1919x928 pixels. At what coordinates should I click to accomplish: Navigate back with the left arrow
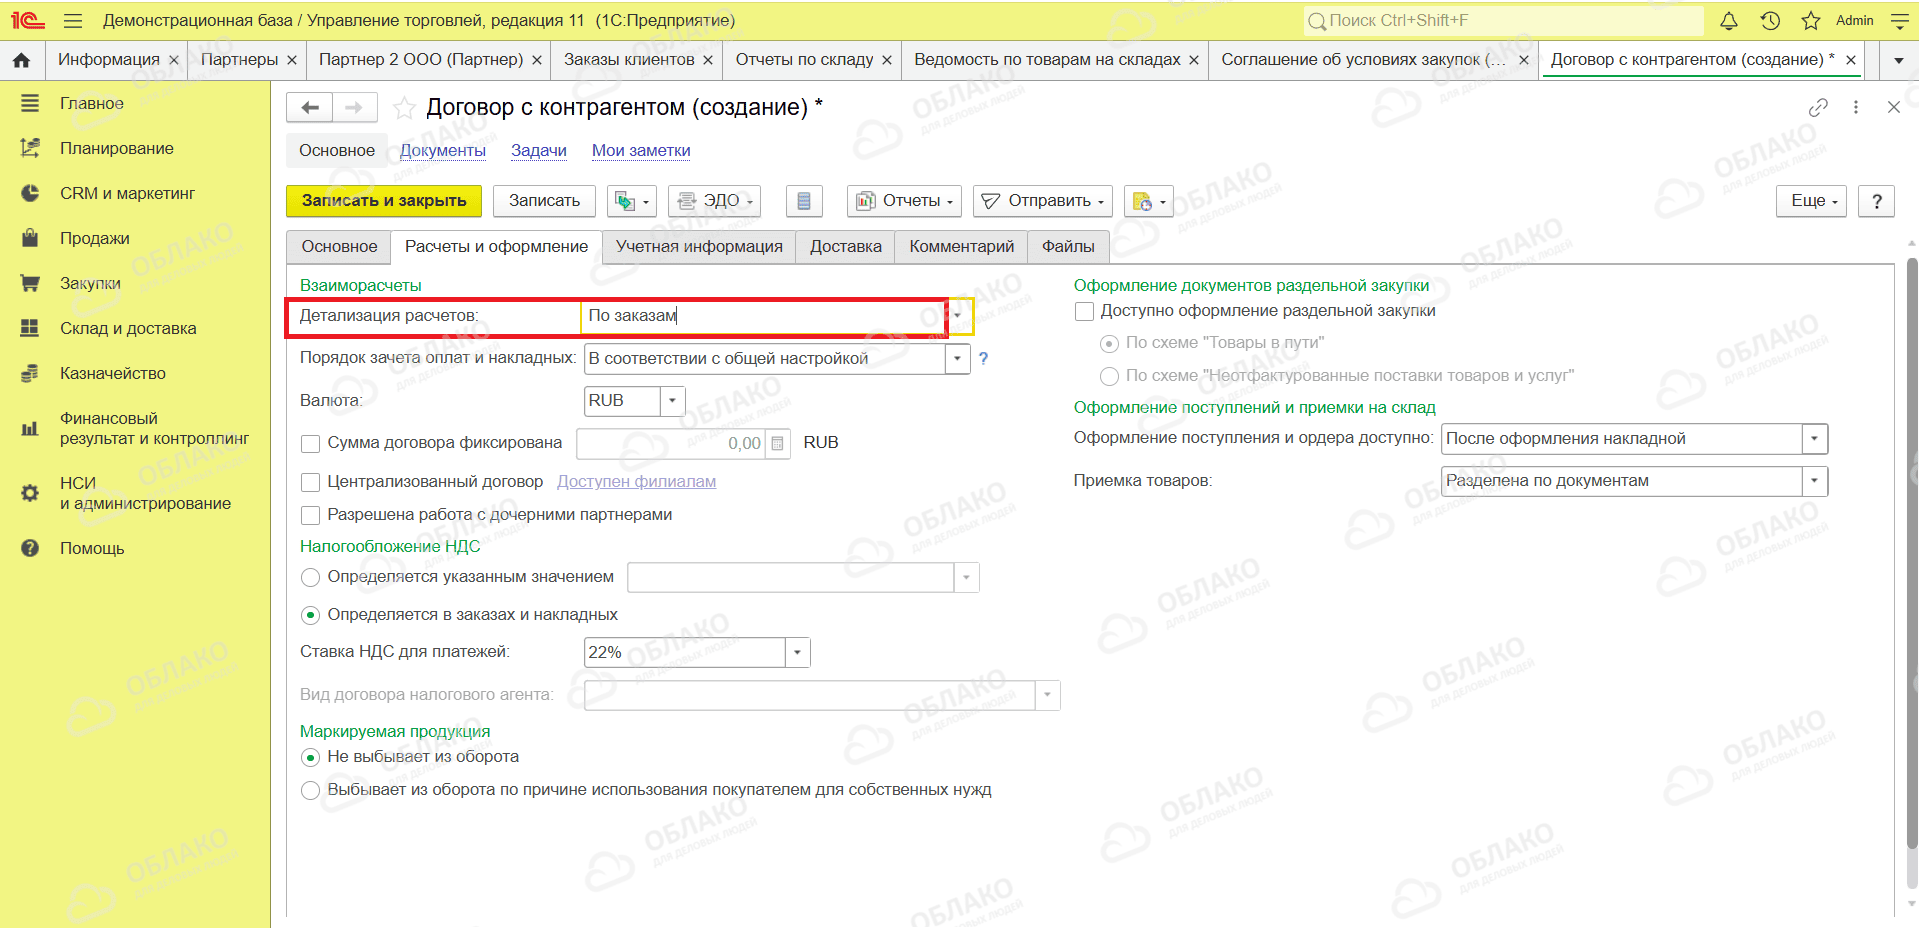310,107
